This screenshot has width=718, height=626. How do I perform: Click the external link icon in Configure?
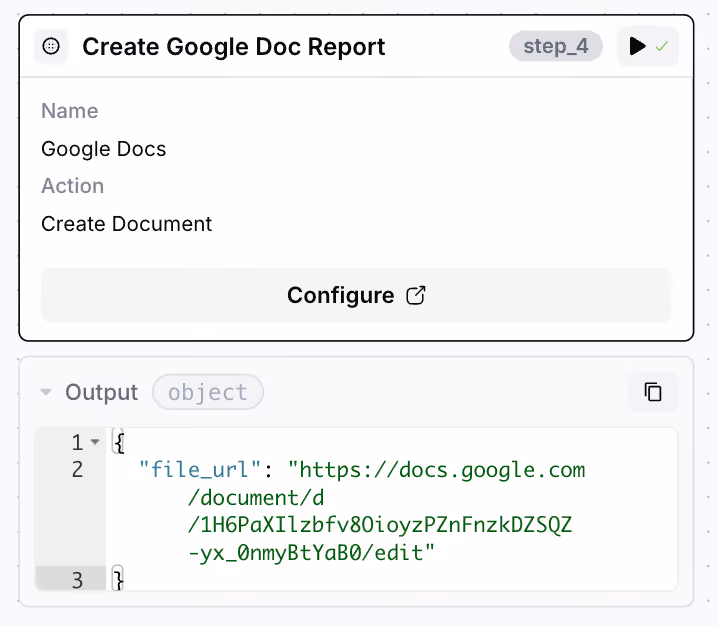point(416,295)
